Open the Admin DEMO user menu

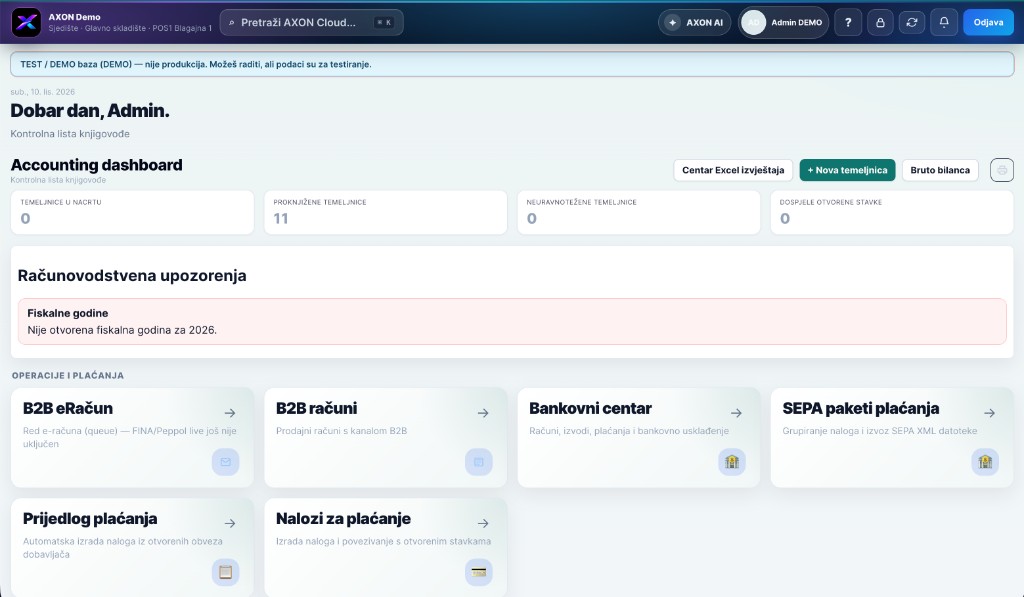(783, 22)
